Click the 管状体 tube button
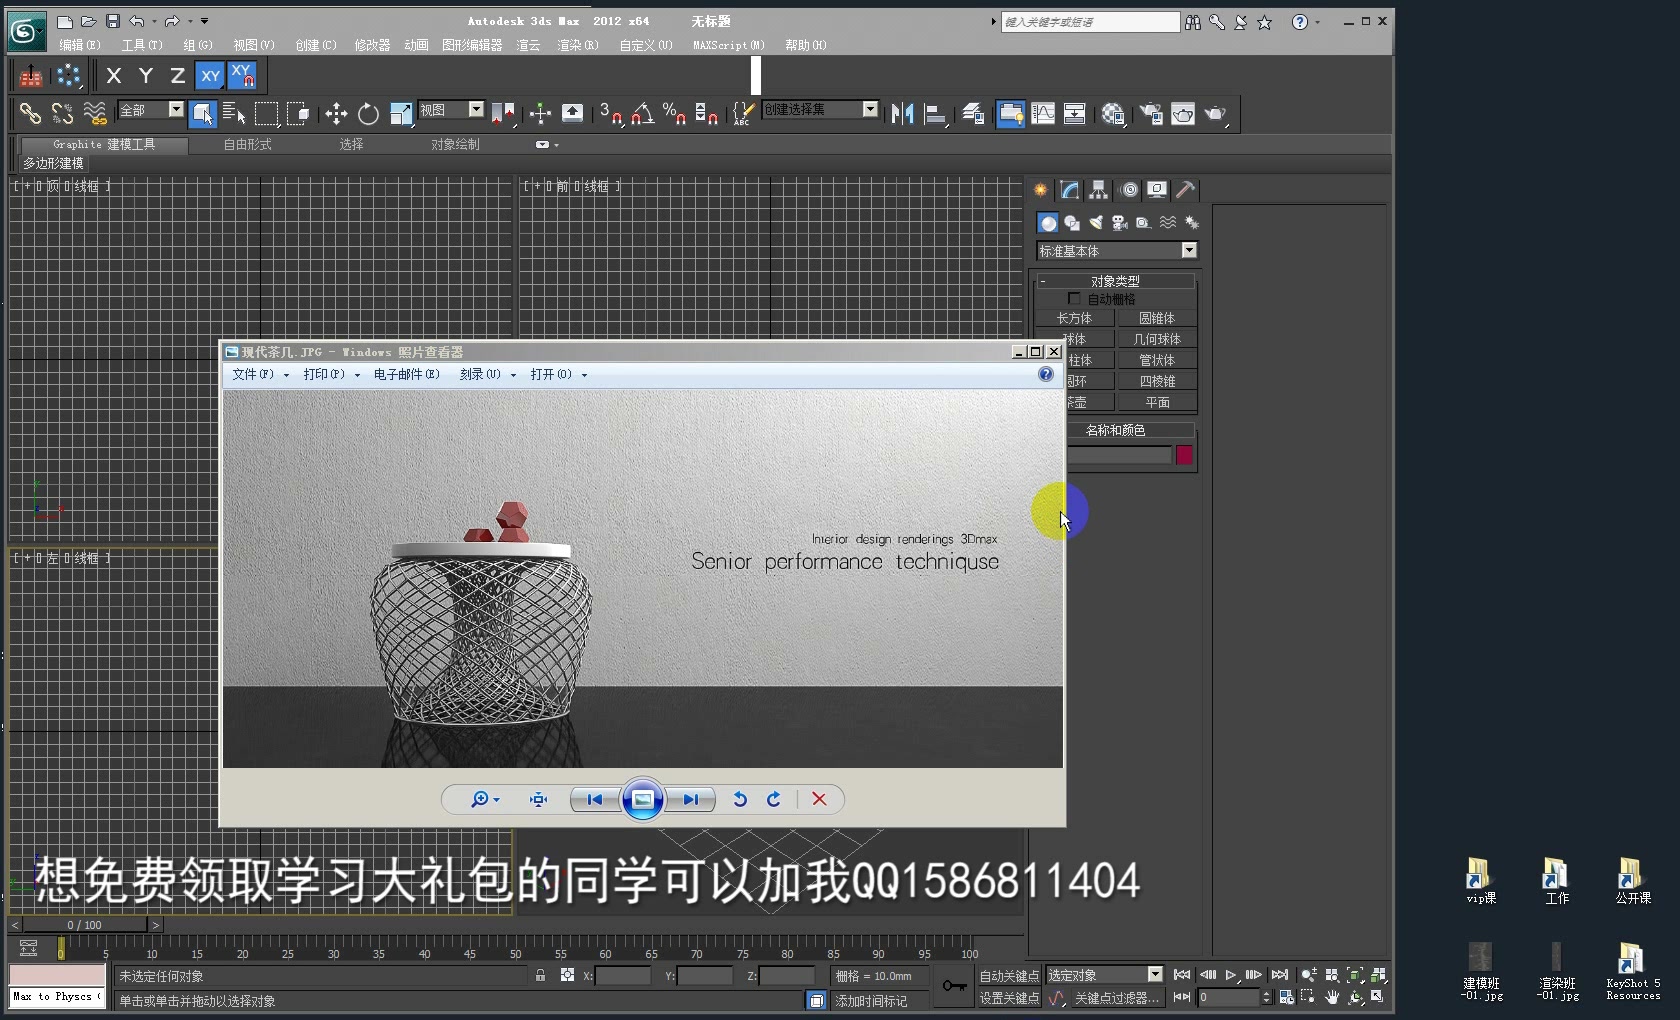 click(x=1157, y=360)
